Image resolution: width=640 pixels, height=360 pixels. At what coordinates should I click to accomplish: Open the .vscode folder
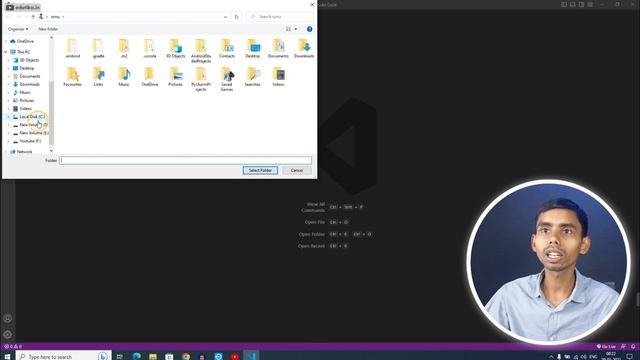(x=150, y=49)
